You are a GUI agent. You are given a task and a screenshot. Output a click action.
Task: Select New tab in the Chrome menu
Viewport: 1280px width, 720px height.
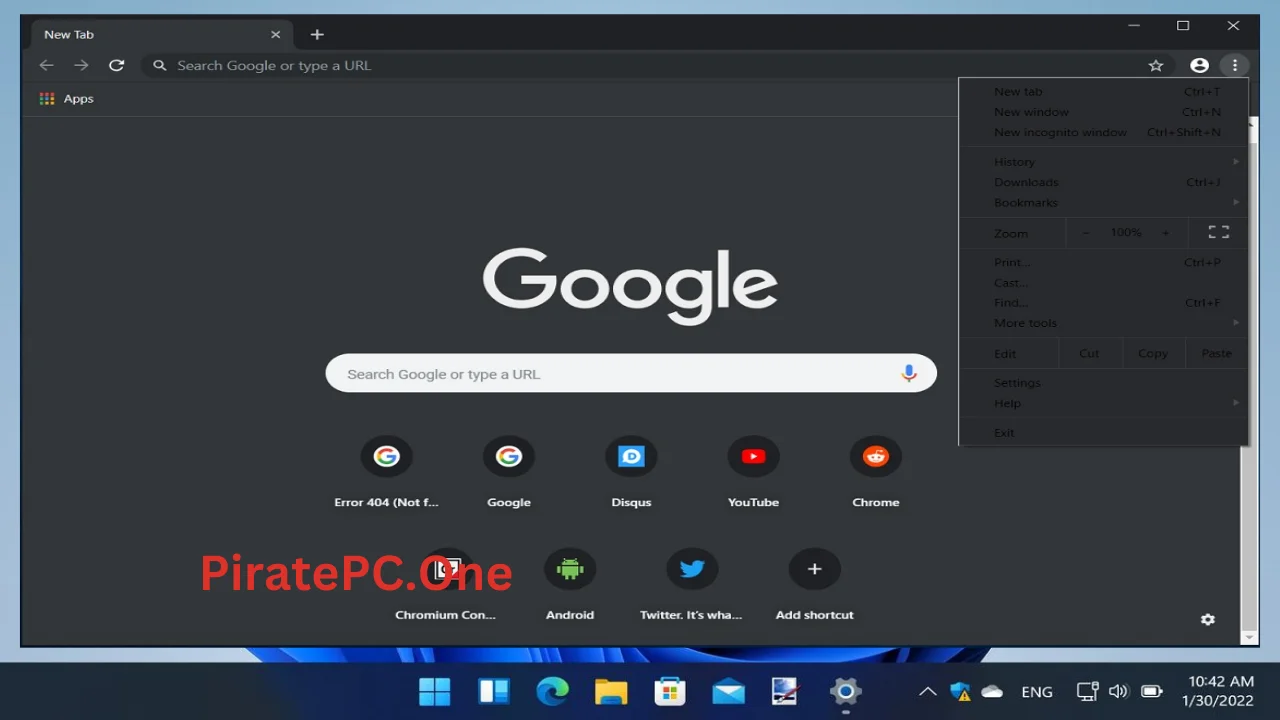tap(1104, 92)
